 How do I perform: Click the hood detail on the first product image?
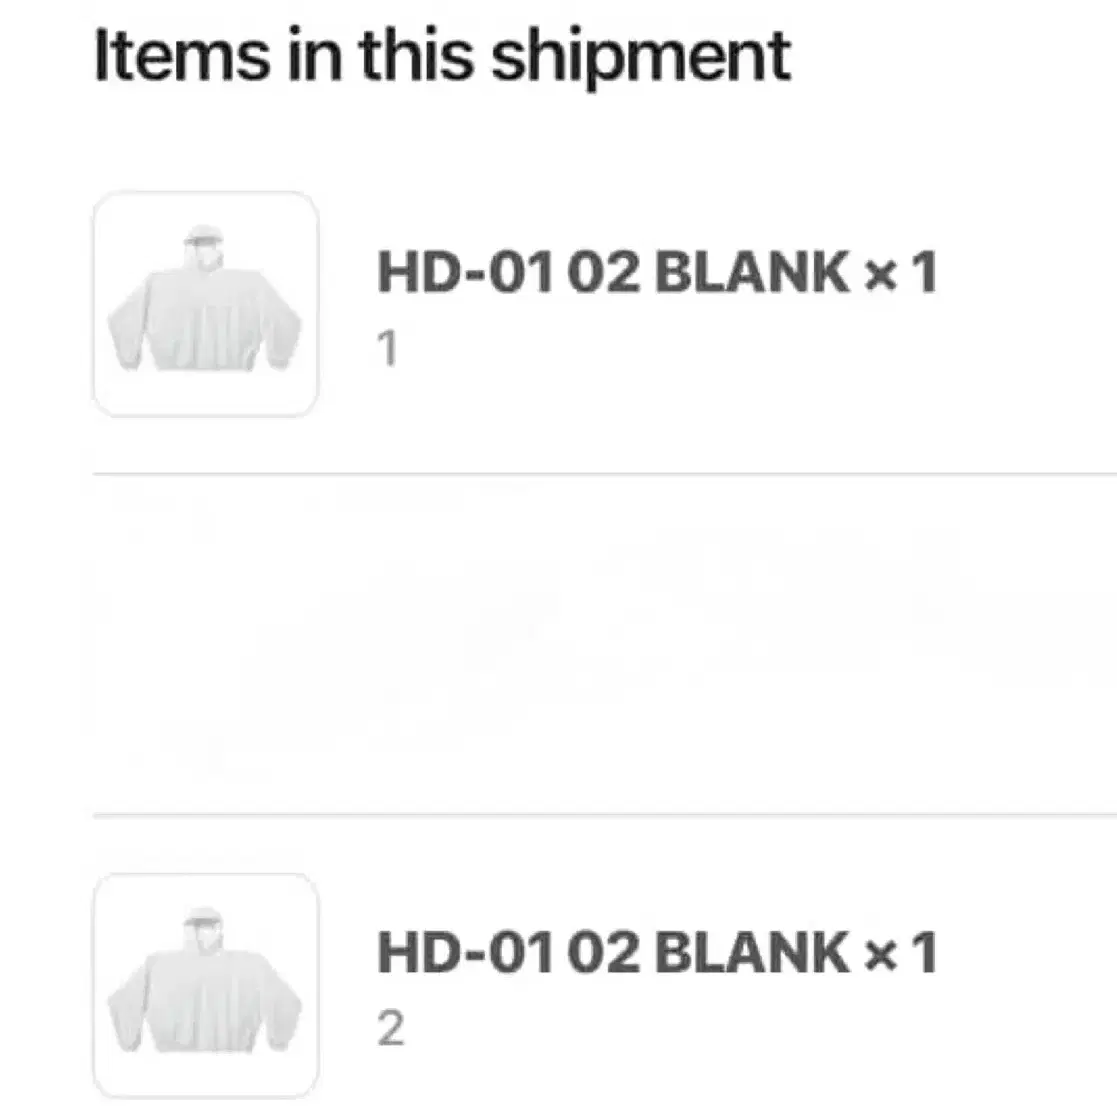click(x=203, y=238)
